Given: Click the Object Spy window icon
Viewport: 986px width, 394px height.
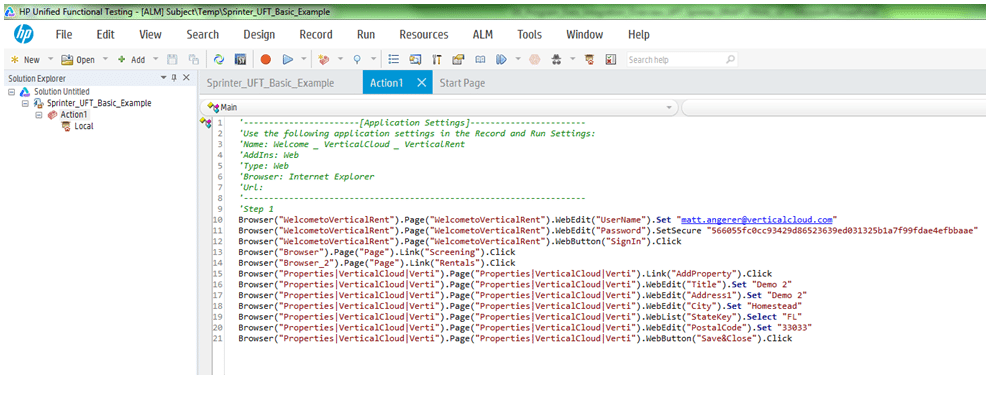Looking at the screenshot, I should [415, 60].
